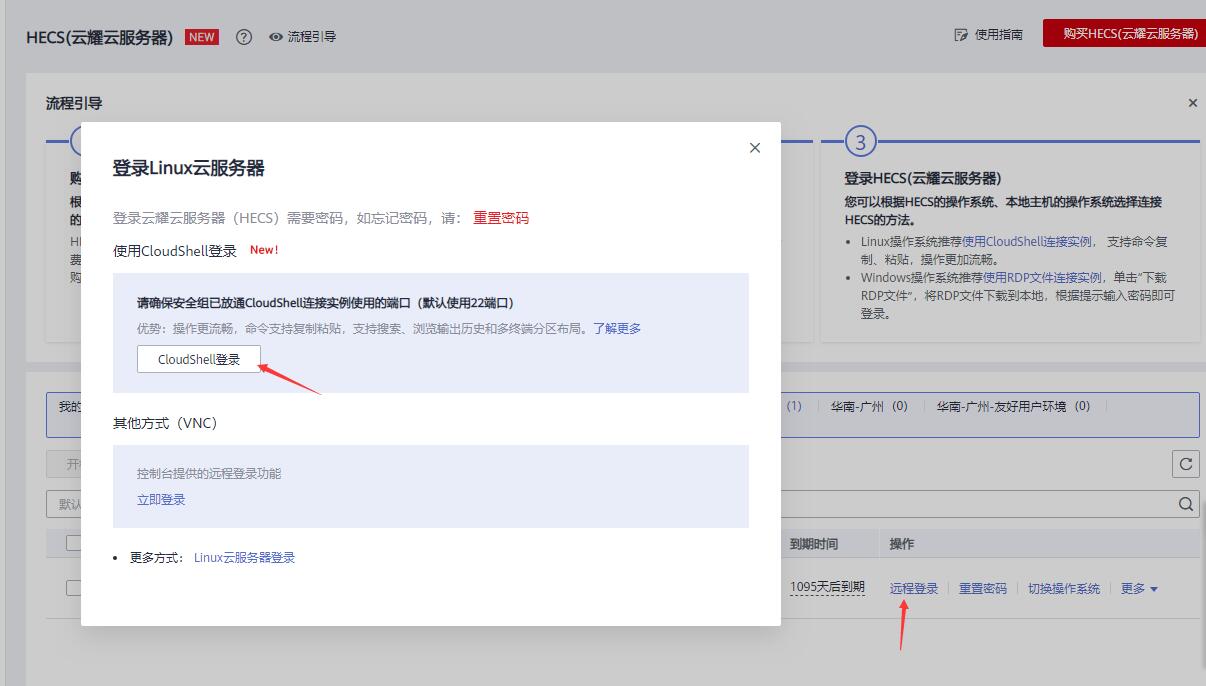Select the 华南-广州-友好用户环境 region tab
This screenshot has height=686, width=1206.
click(1013, 407)
